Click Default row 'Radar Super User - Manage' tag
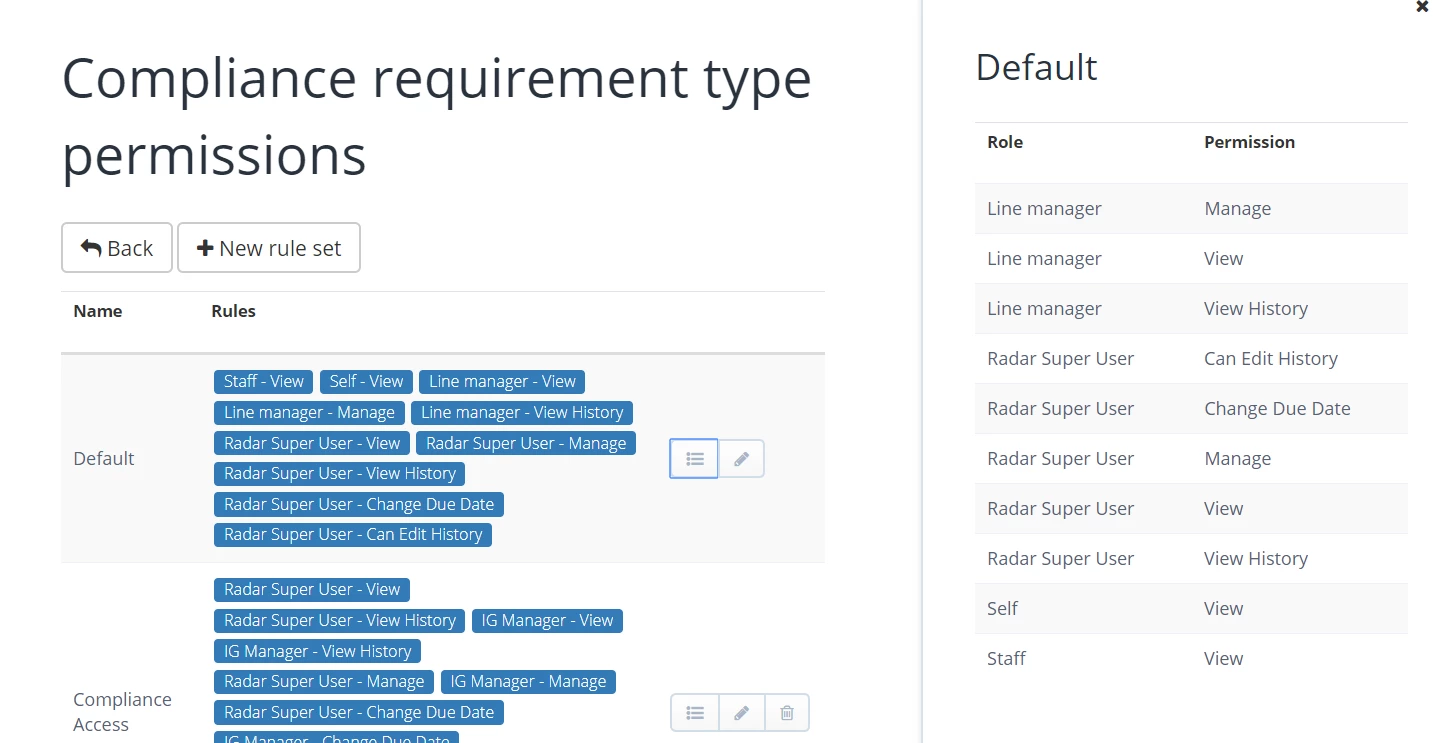 (x=526, y=443)
